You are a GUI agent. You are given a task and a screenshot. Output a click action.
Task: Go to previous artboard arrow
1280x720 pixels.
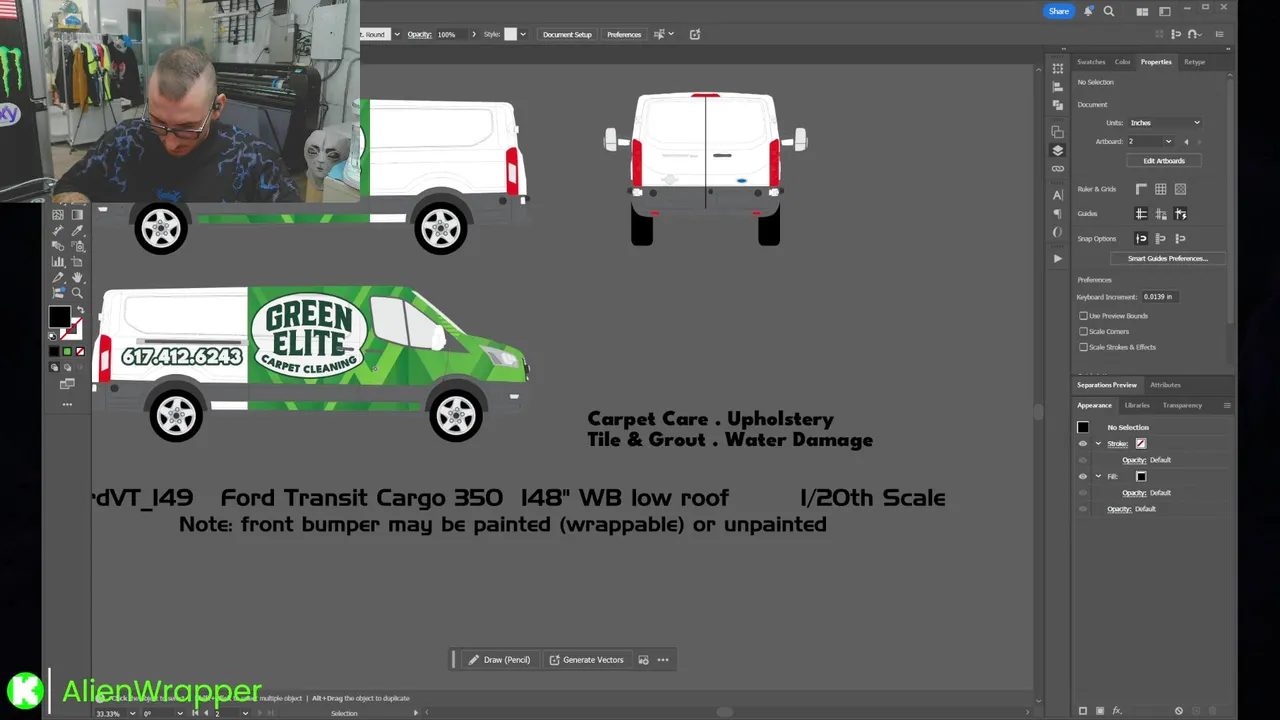tap(1186, 142)
